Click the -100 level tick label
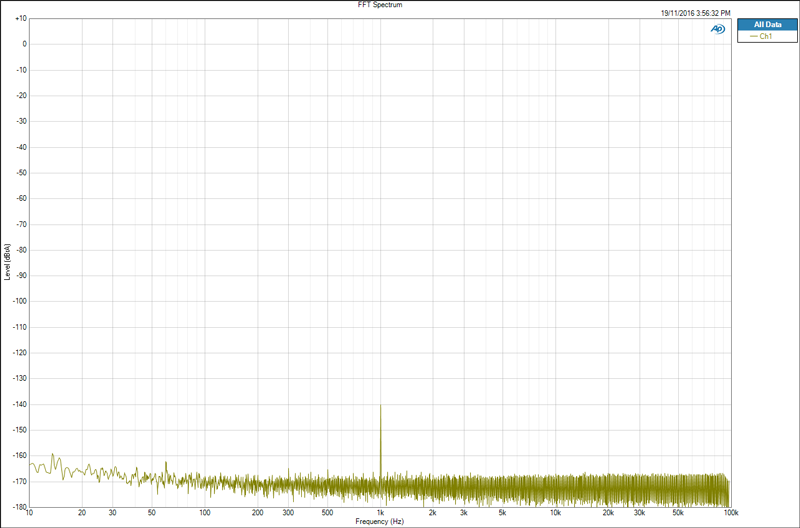Screen dimensions: 800x528 [x=20, y=301]
